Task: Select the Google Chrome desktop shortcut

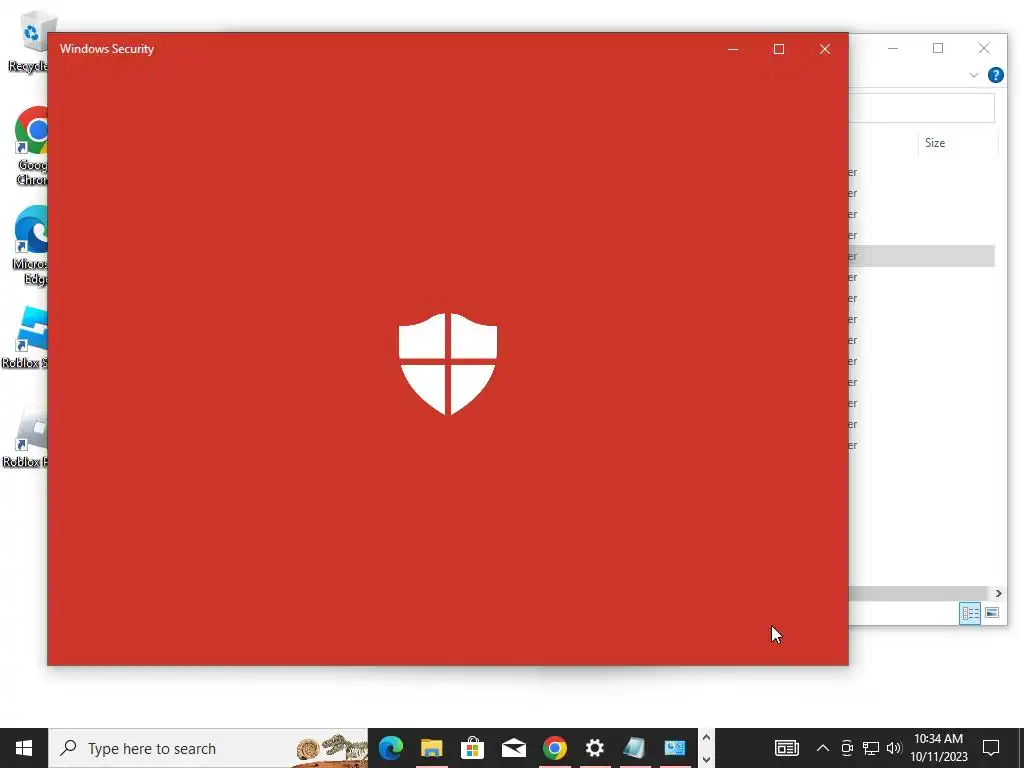Action: click(x=31, y=146)
